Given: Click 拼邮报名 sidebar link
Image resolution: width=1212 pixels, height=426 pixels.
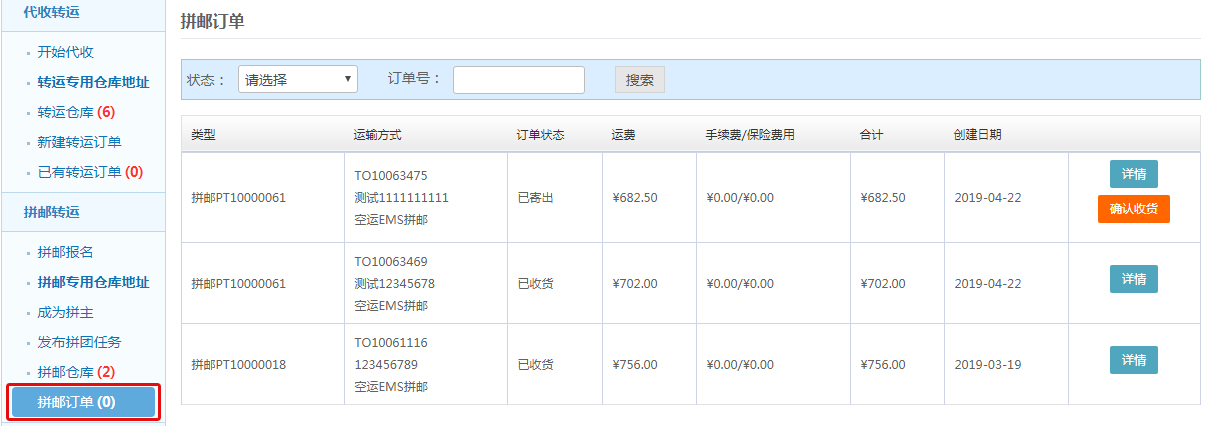Looking at the screenshot, I should pos(65,252).
